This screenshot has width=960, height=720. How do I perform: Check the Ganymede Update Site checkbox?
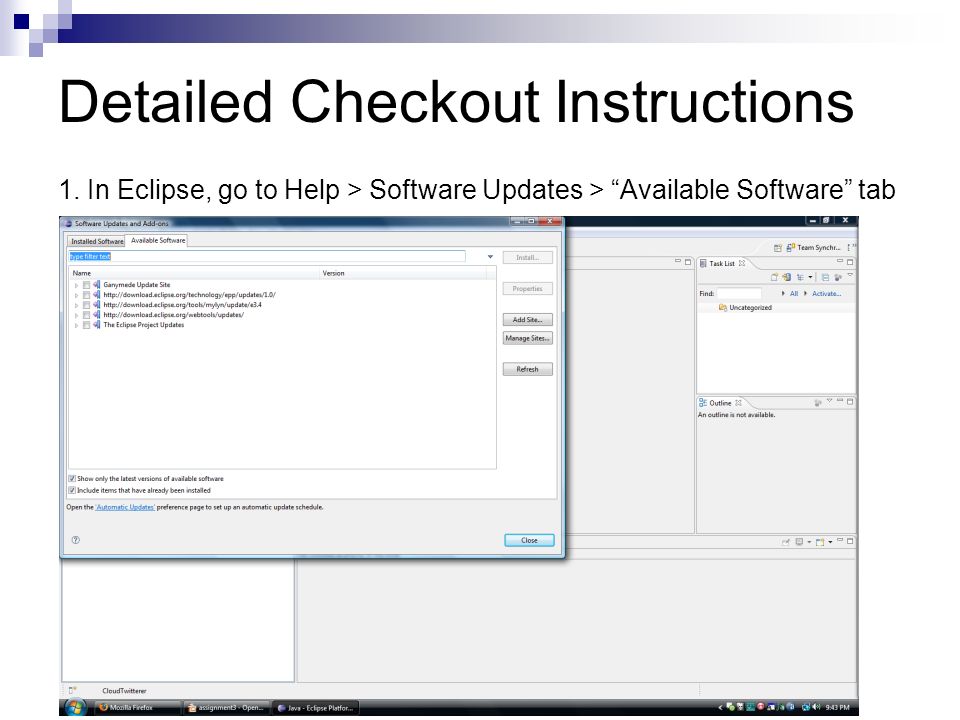86,285
